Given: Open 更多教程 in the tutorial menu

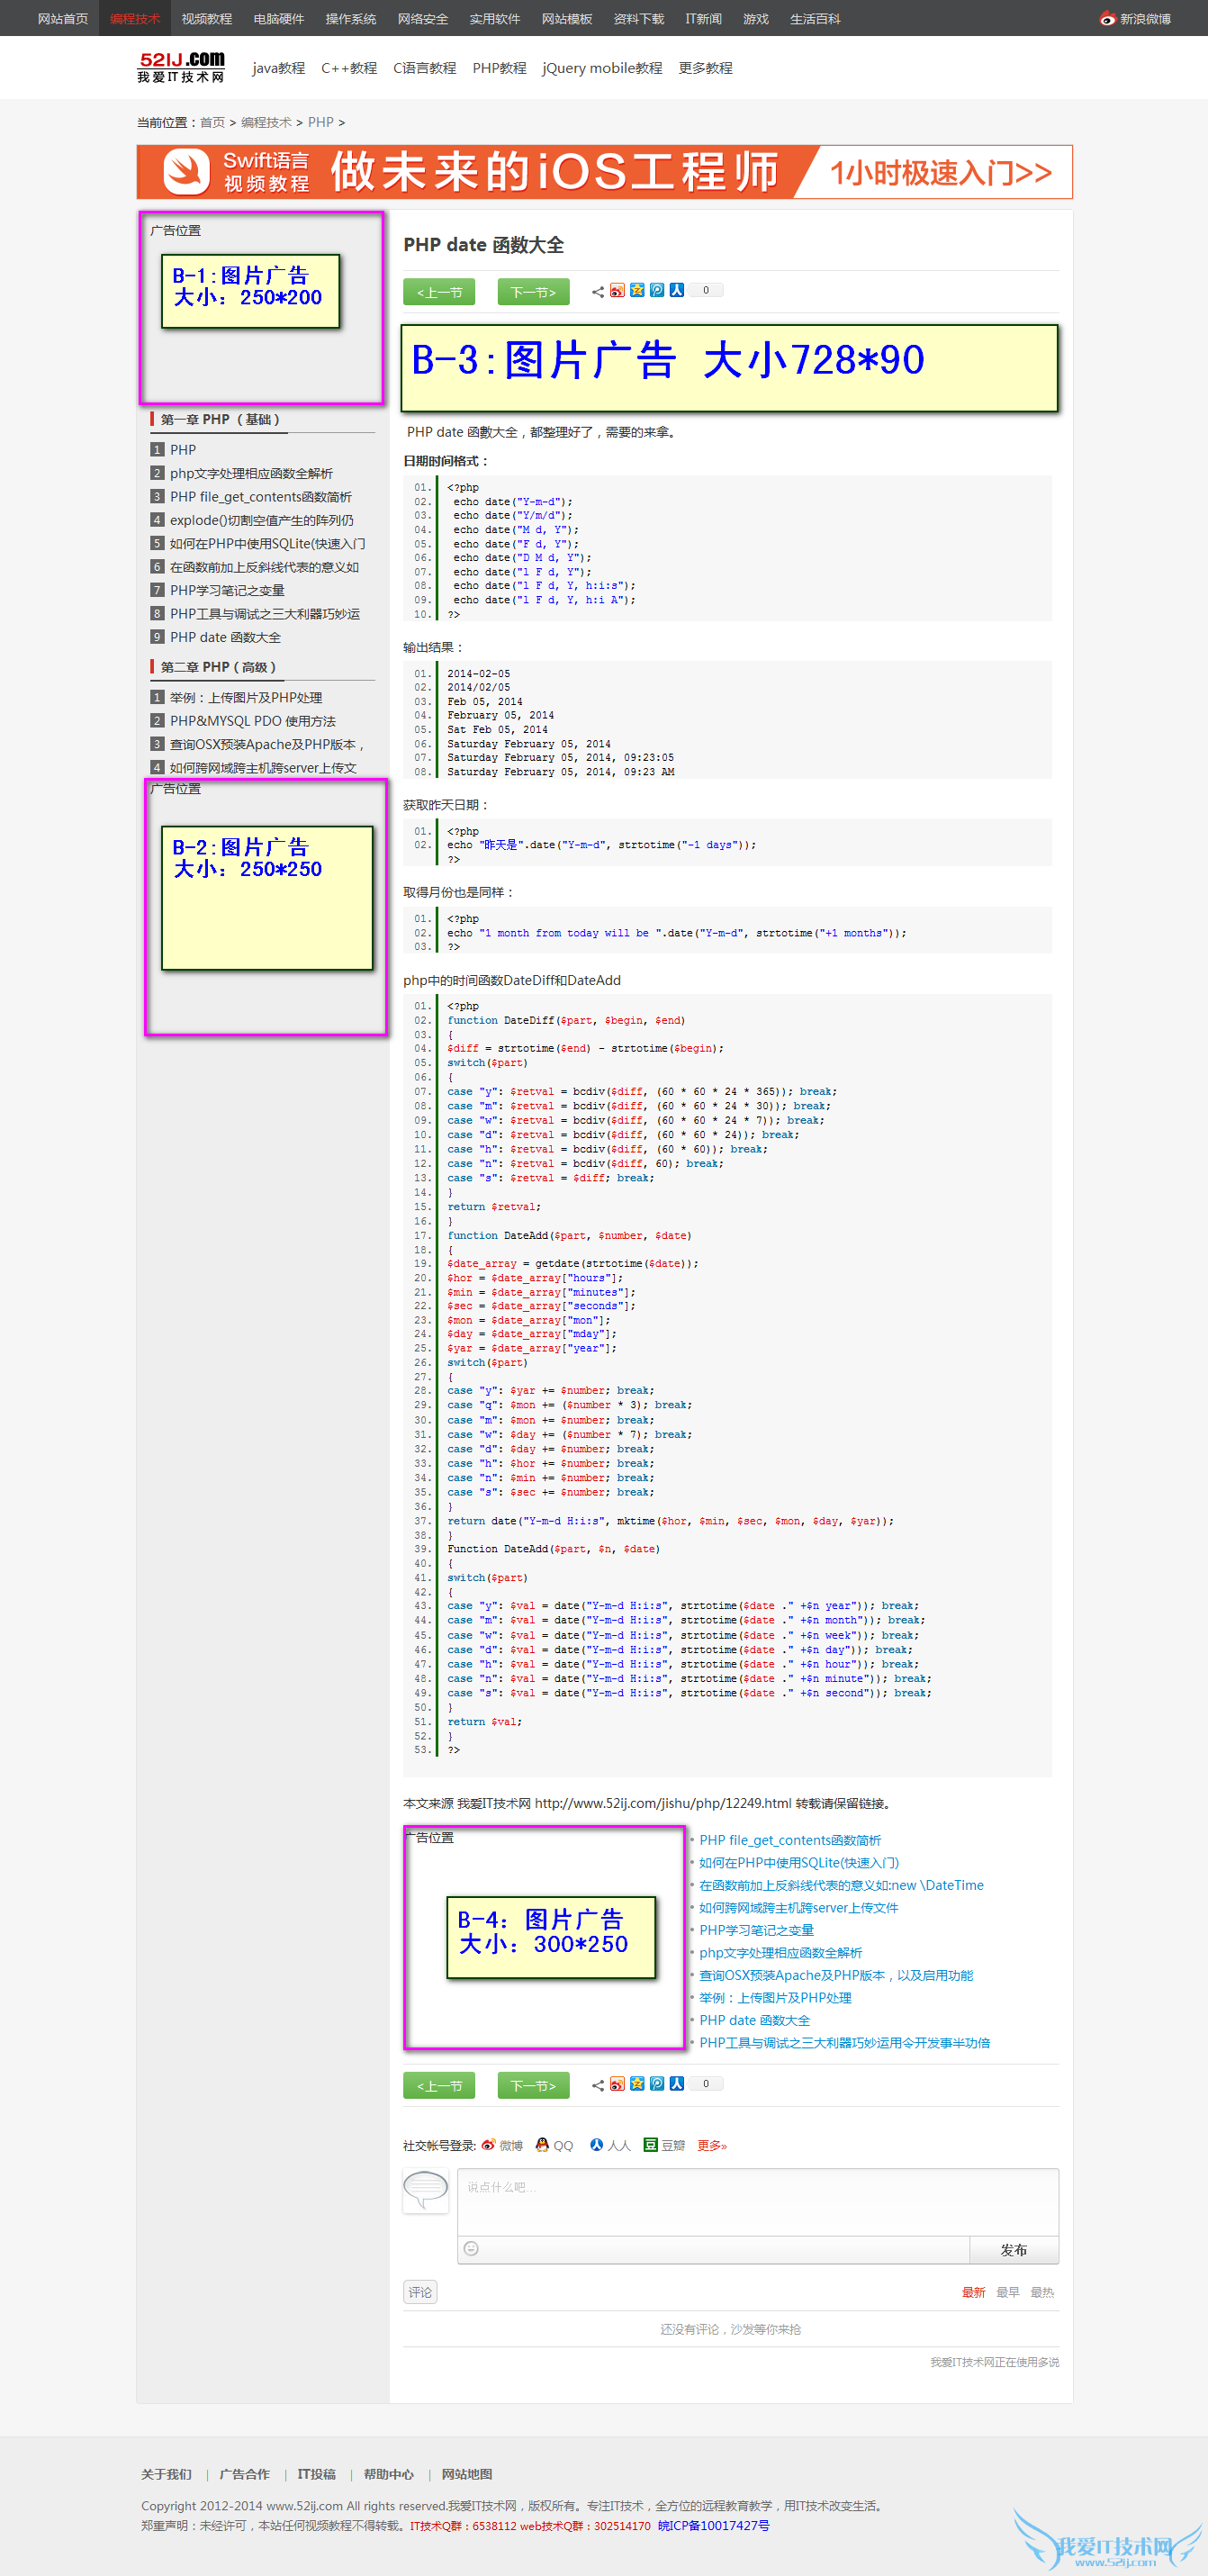Looking at the screenshot, I should click(x=706, y=68).
